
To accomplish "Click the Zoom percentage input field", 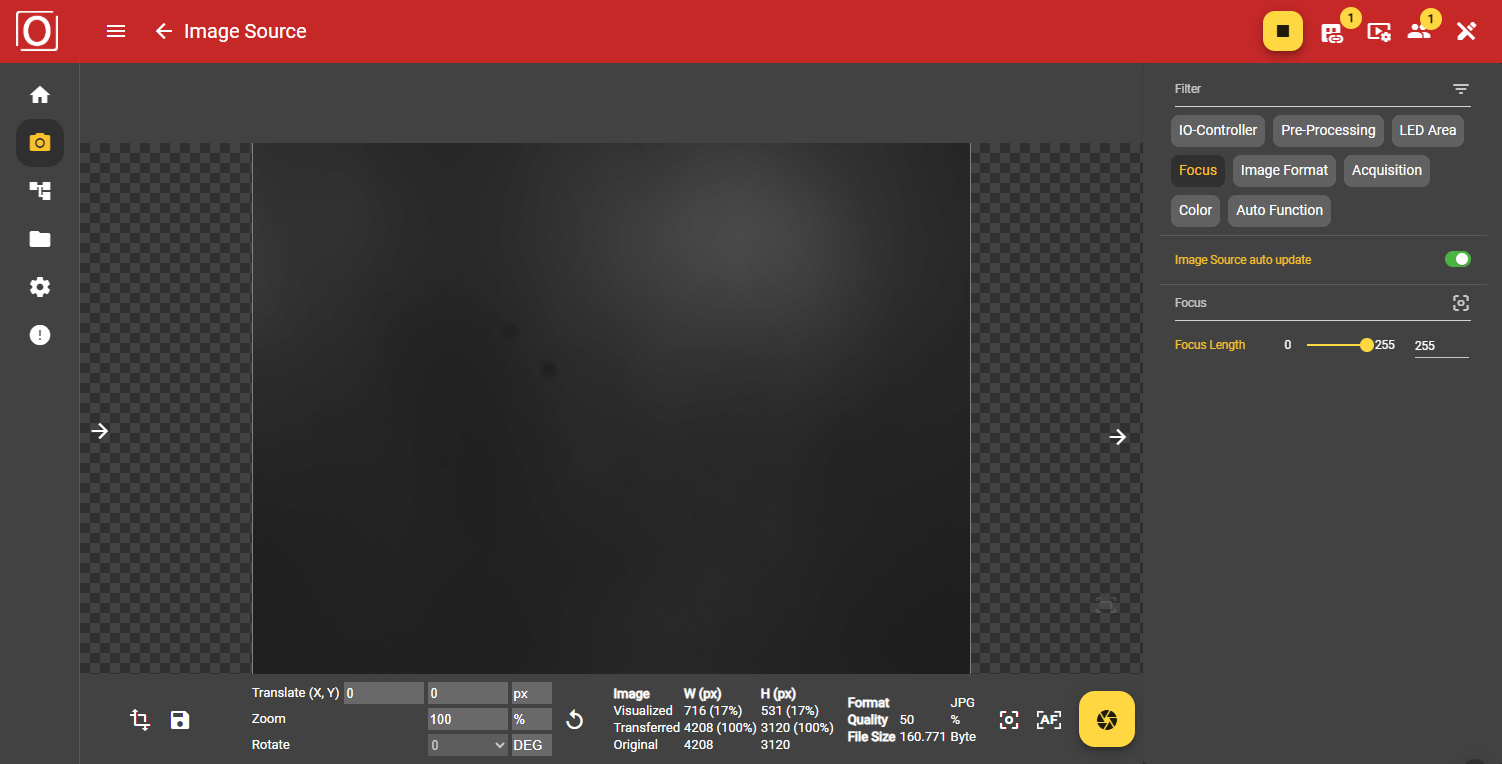I will [467, 718].
